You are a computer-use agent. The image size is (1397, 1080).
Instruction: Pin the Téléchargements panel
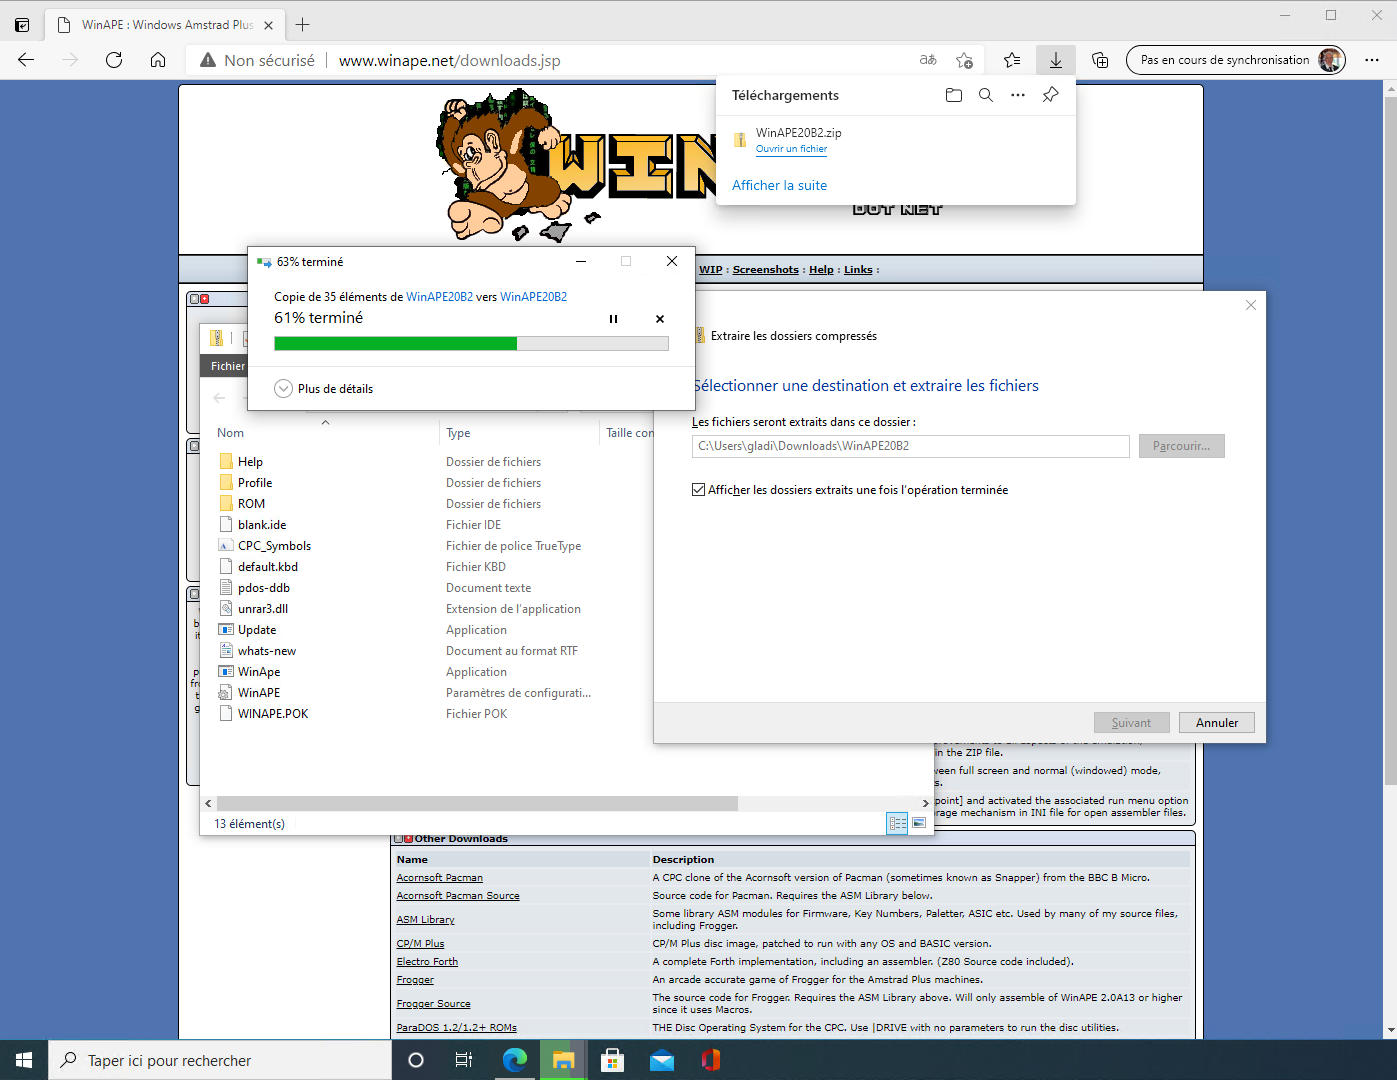pos(1050,95)
